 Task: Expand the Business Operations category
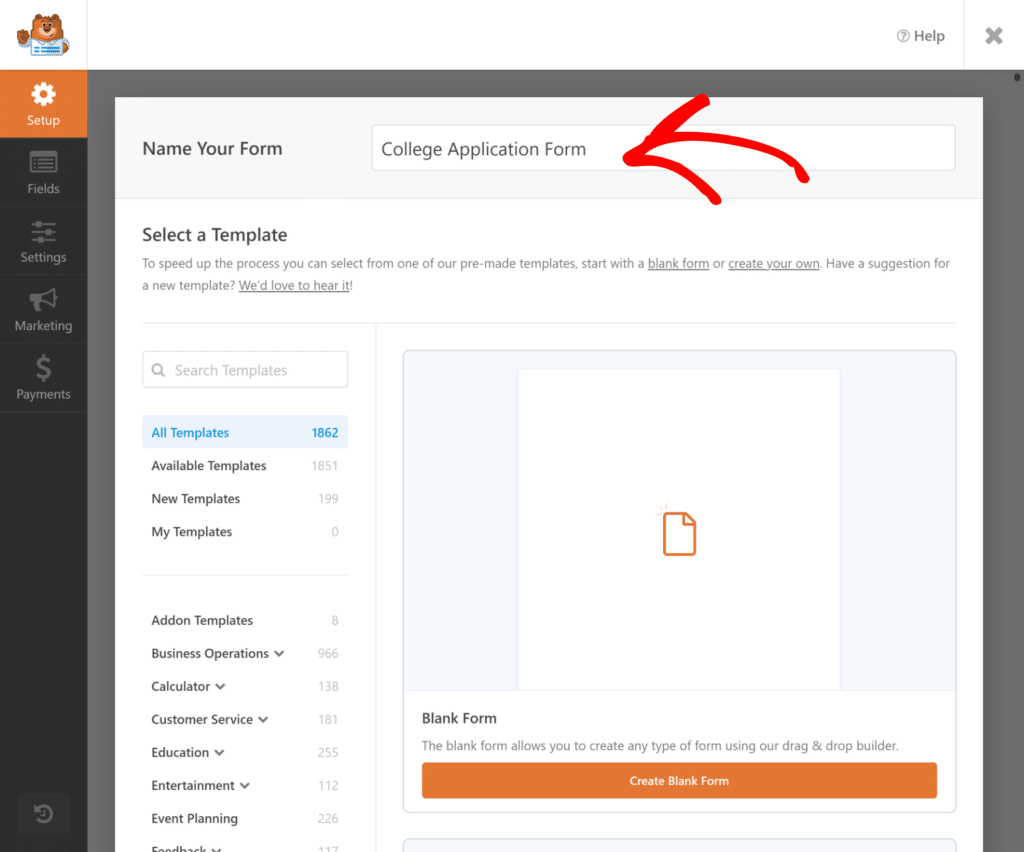[x=211, y=653]
